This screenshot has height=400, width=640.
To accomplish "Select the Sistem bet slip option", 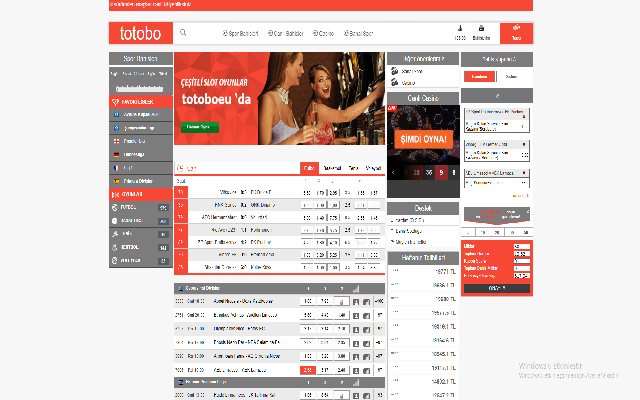I will (511, 76).
